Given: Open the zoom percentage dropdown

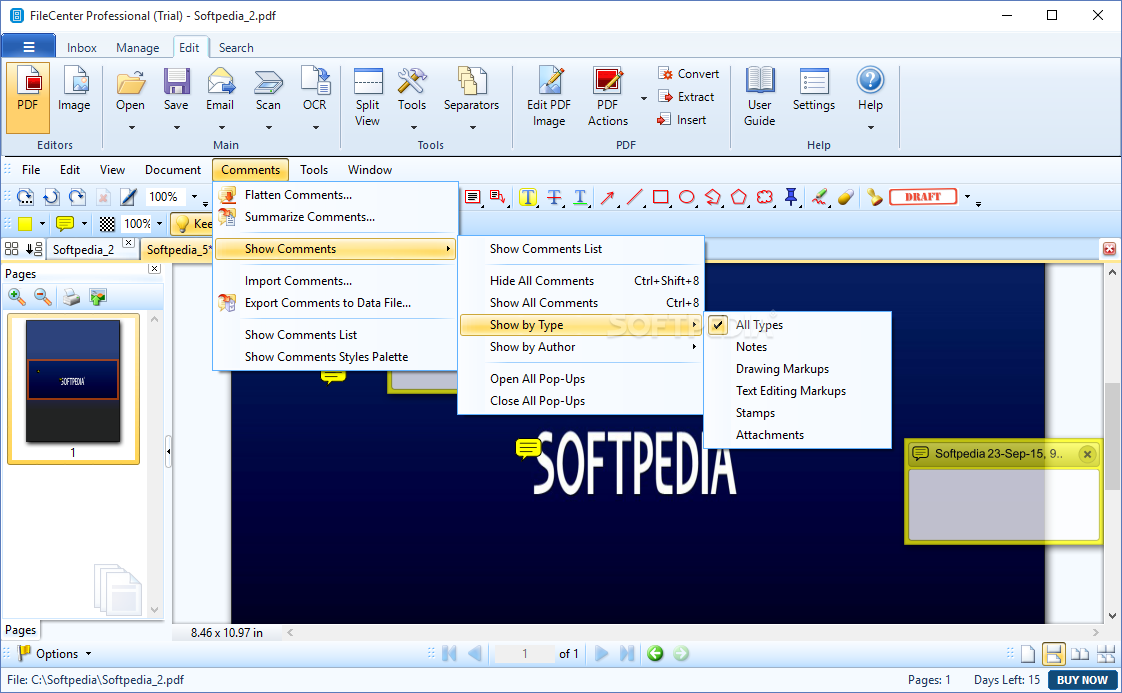Looking at the screenshot, I should (x=194, y=197).
